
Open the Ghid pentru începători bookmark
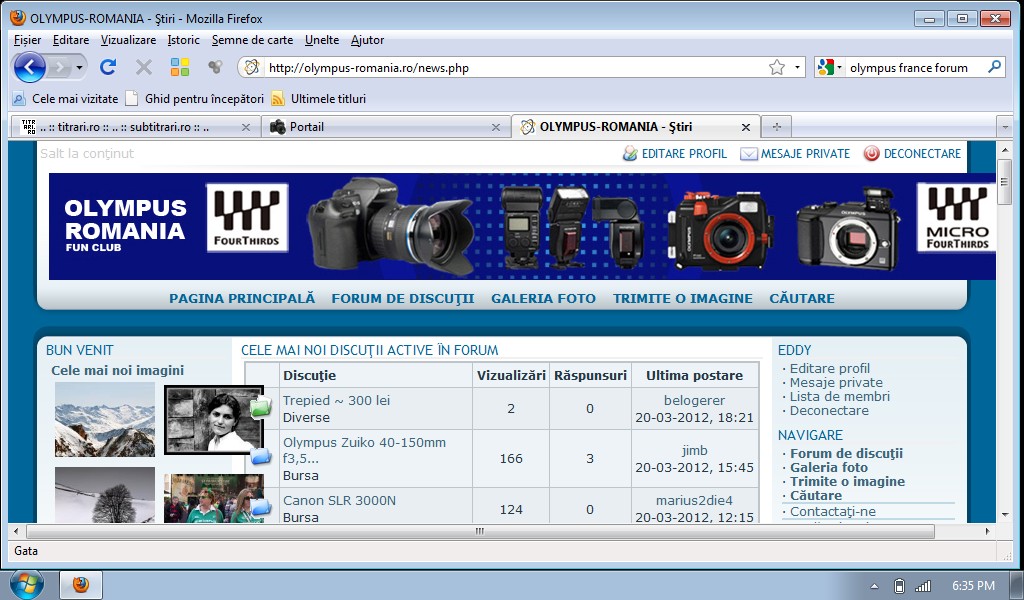pyautogui.click(x=195, y=99)
